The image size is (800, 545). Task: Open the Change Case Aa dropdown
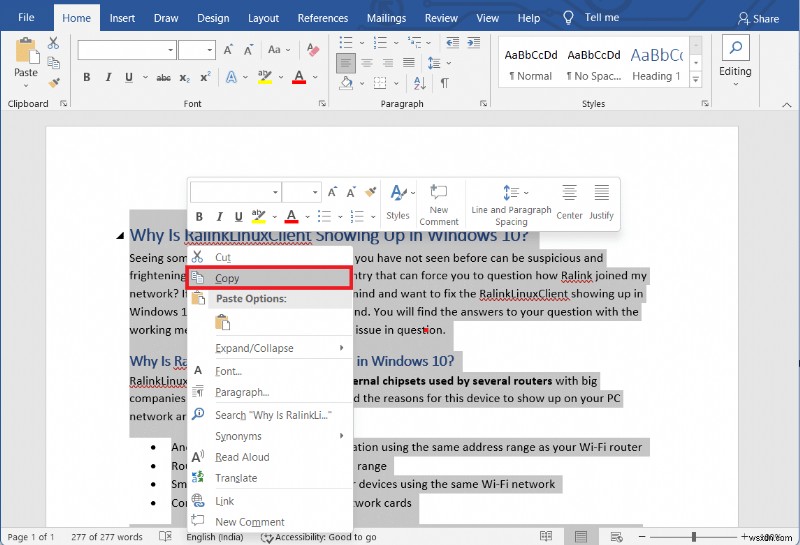279,49
